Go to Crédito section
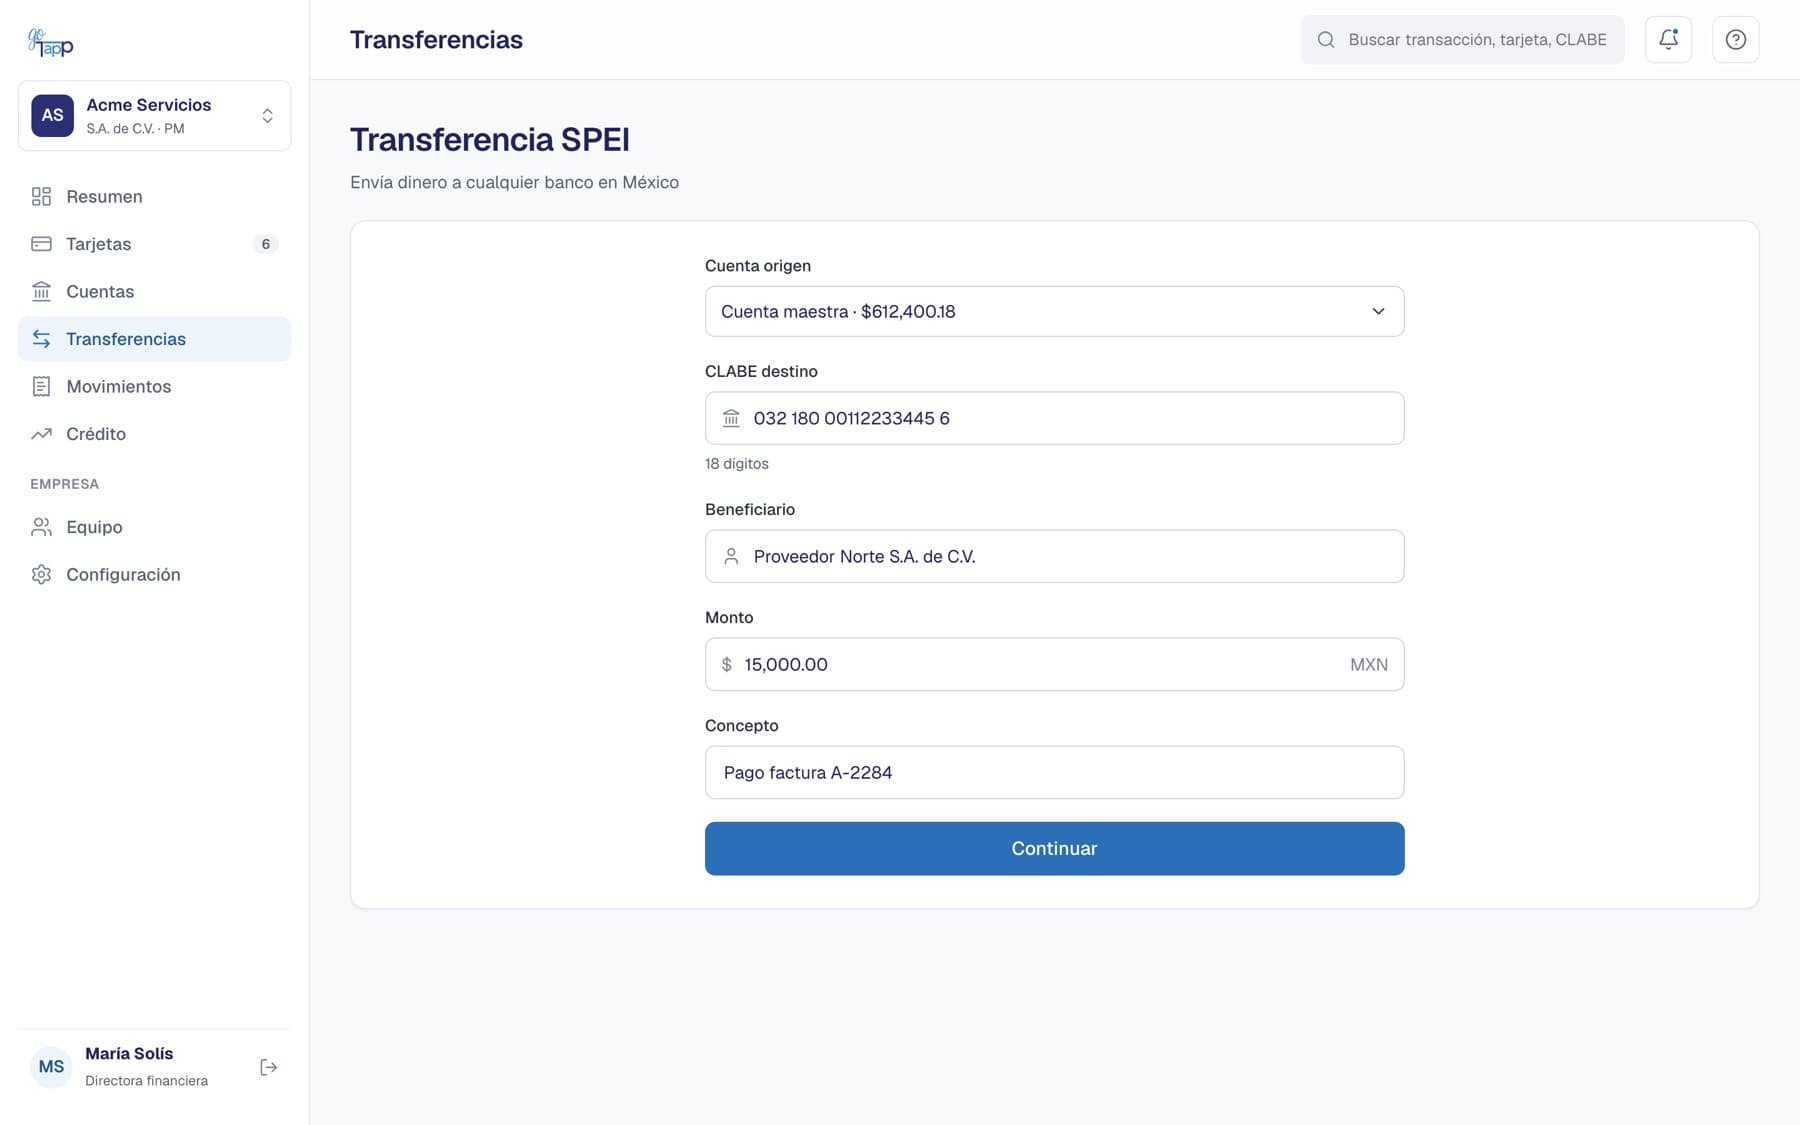Viewport: 1800px width, 1125px height. [154, 434]
